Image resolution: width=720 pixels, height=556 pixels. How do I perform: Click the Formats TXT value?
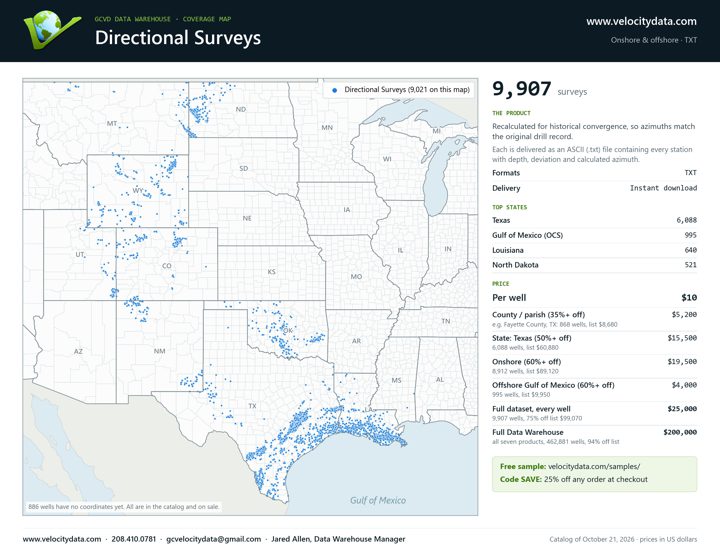pyautogui.click(x=690, y=173)
